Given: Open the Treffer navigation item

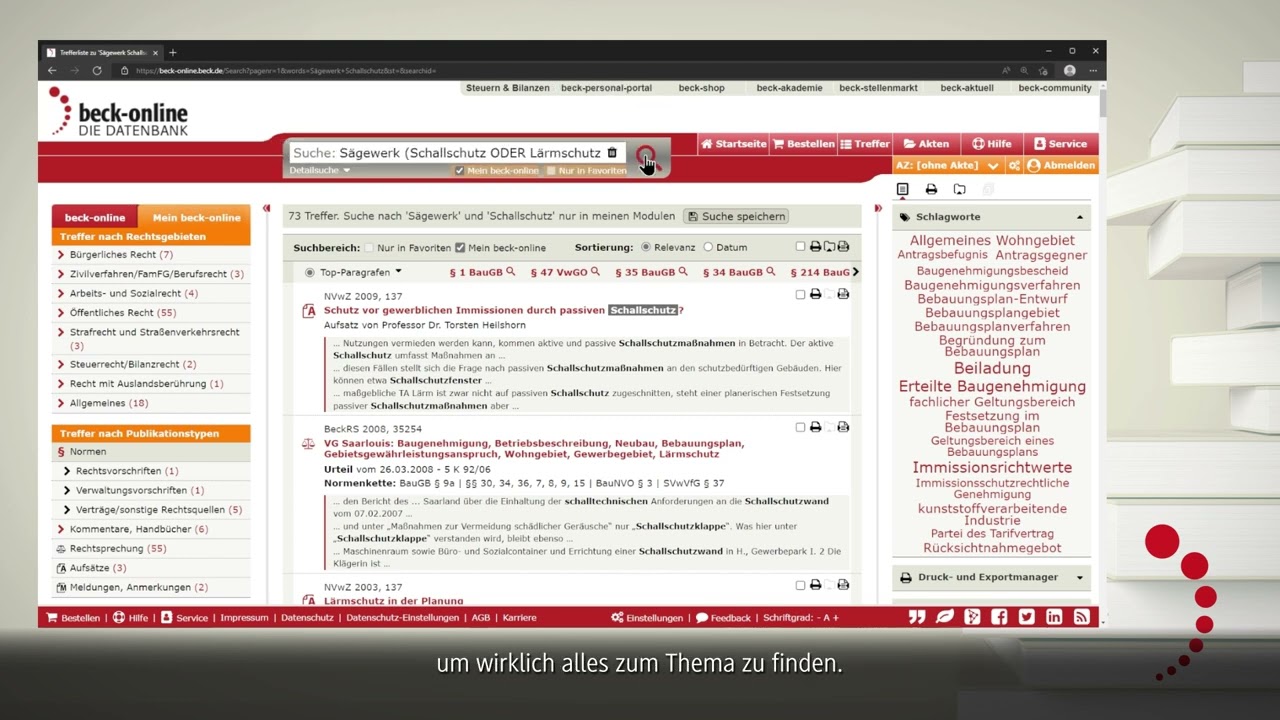Looking at the screenshot, I should (x=865, y=144).
